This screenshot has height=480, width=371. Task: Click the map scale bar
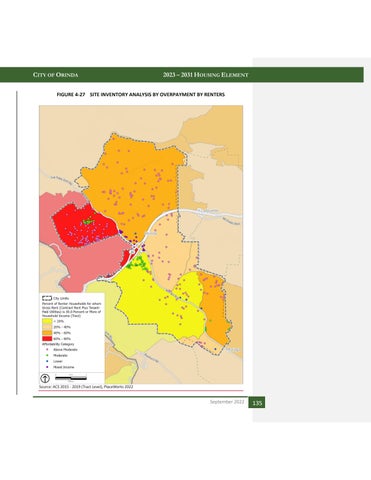point(71,378)
